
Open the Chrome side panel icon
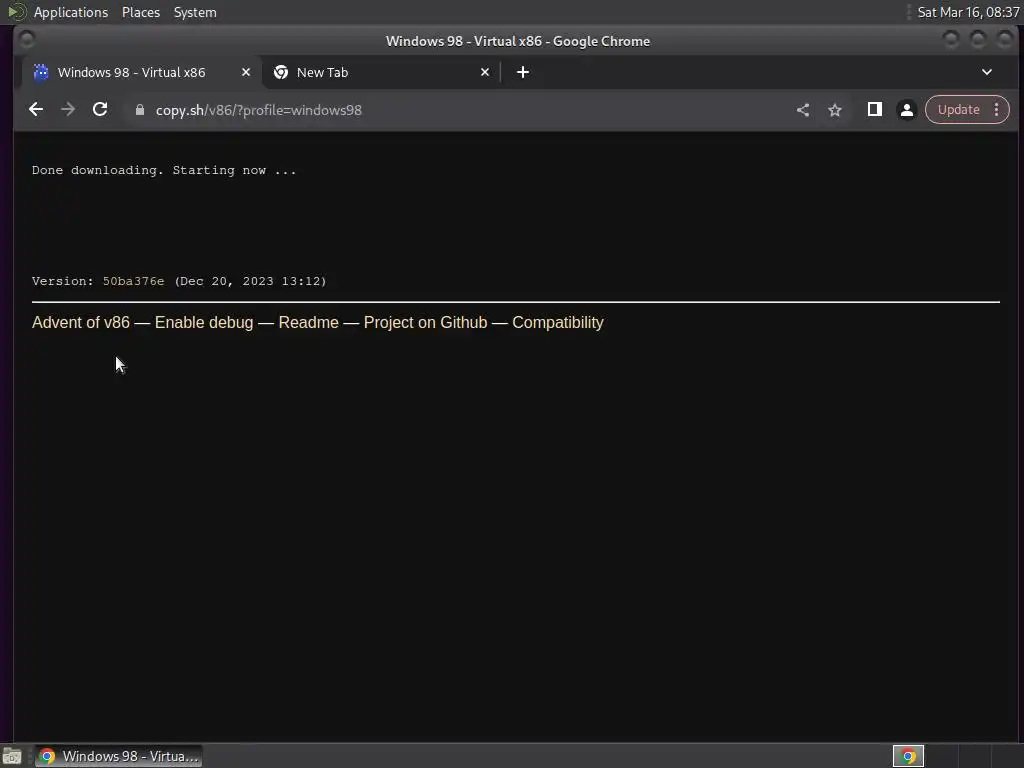[x=875, y=110]
